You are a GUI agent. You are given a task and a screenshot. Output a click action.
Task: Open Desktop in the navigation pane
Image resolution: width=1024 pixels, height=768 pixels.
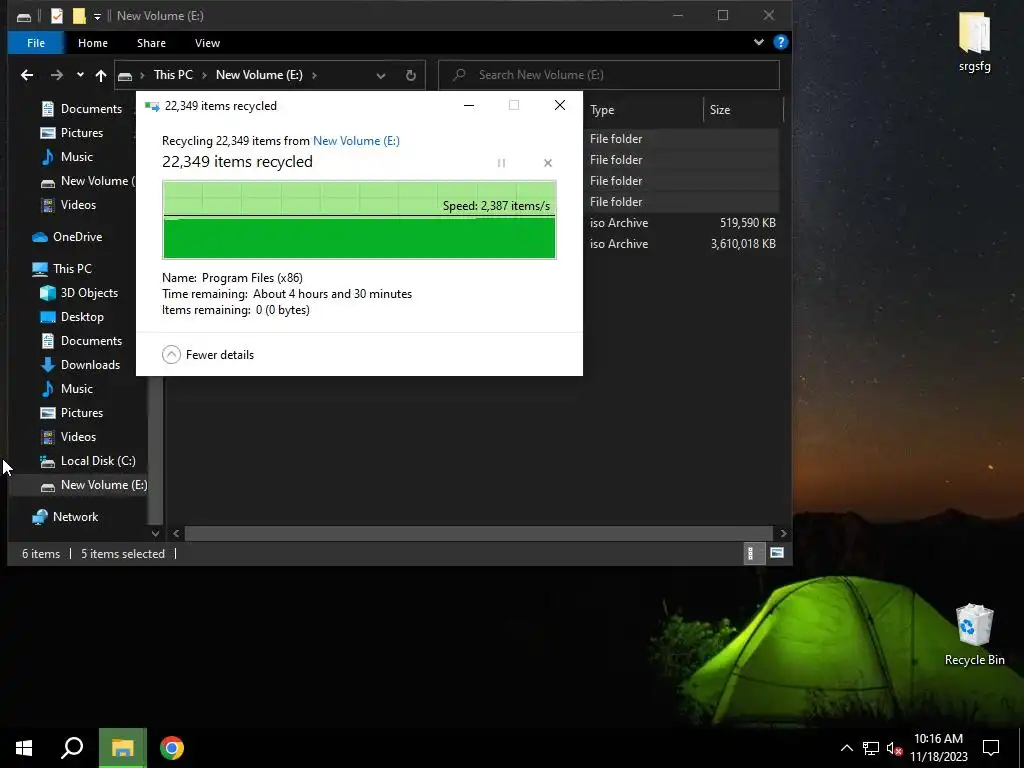tap(82, 317)
